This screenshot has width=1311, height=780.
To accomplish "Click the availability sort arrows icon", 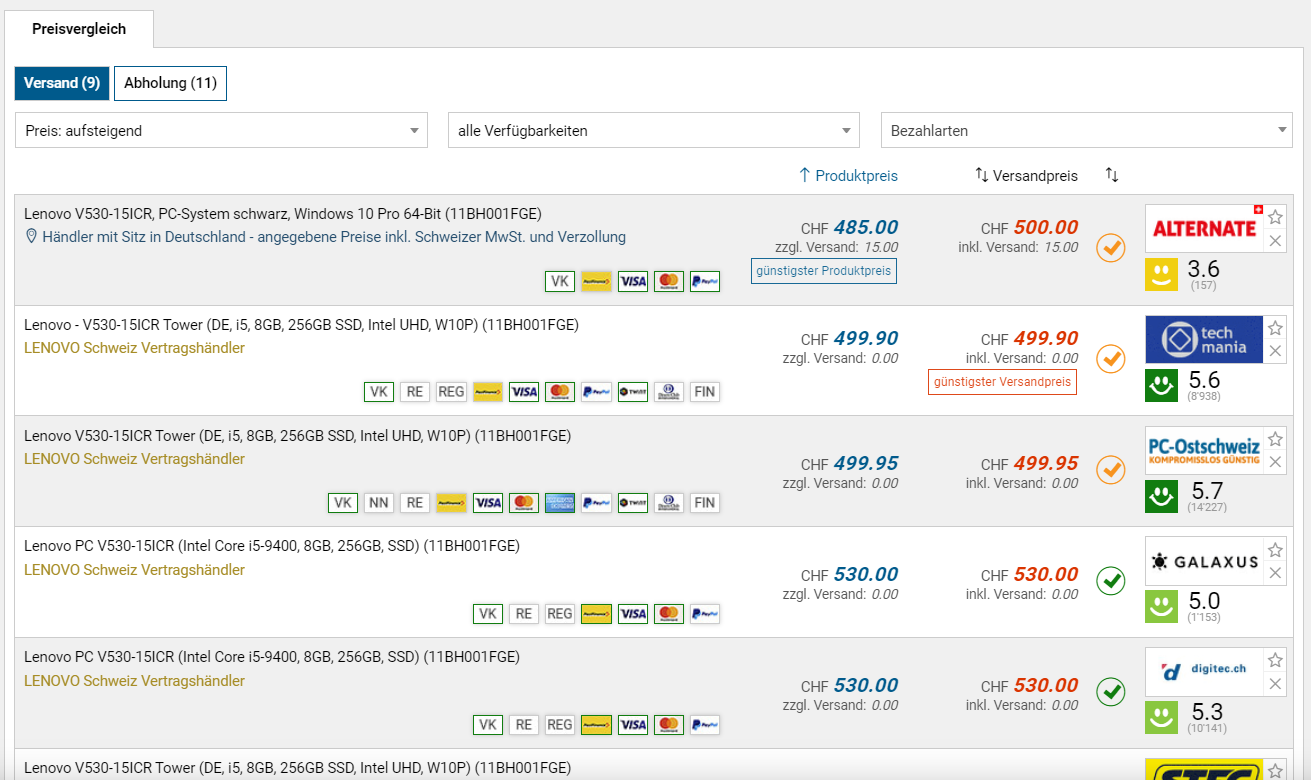I will pyautogui.click(x=1112, y=175).
